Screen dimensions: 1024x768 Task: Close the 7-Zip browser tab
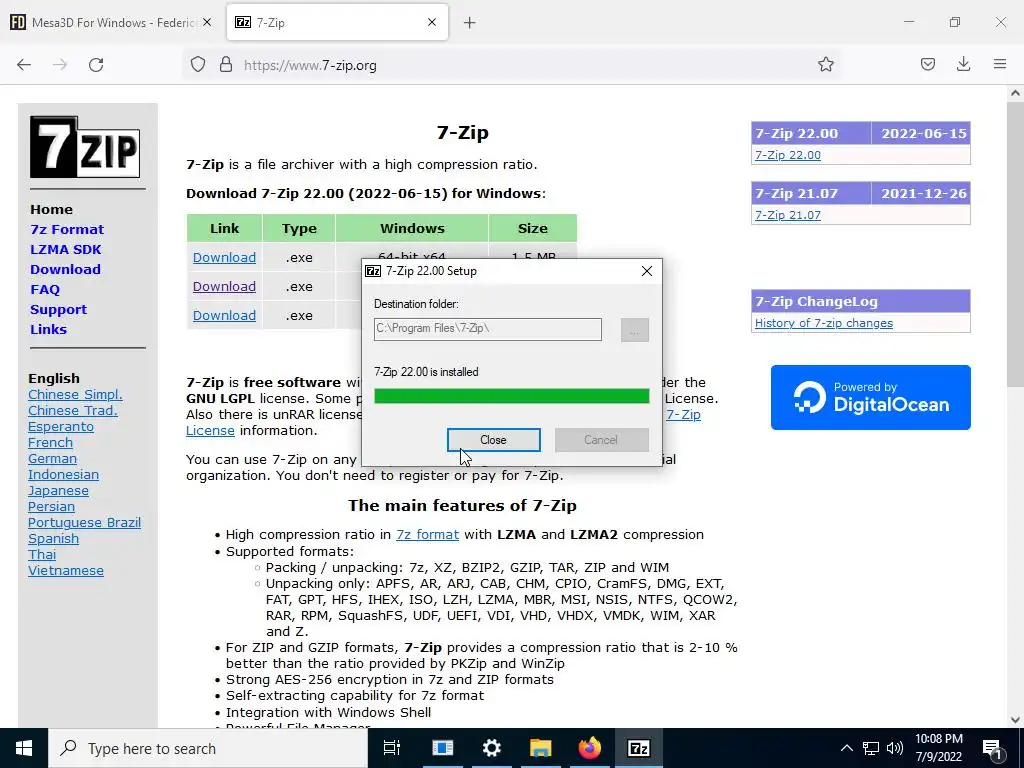pyautogui.click(x=432, y=22)
